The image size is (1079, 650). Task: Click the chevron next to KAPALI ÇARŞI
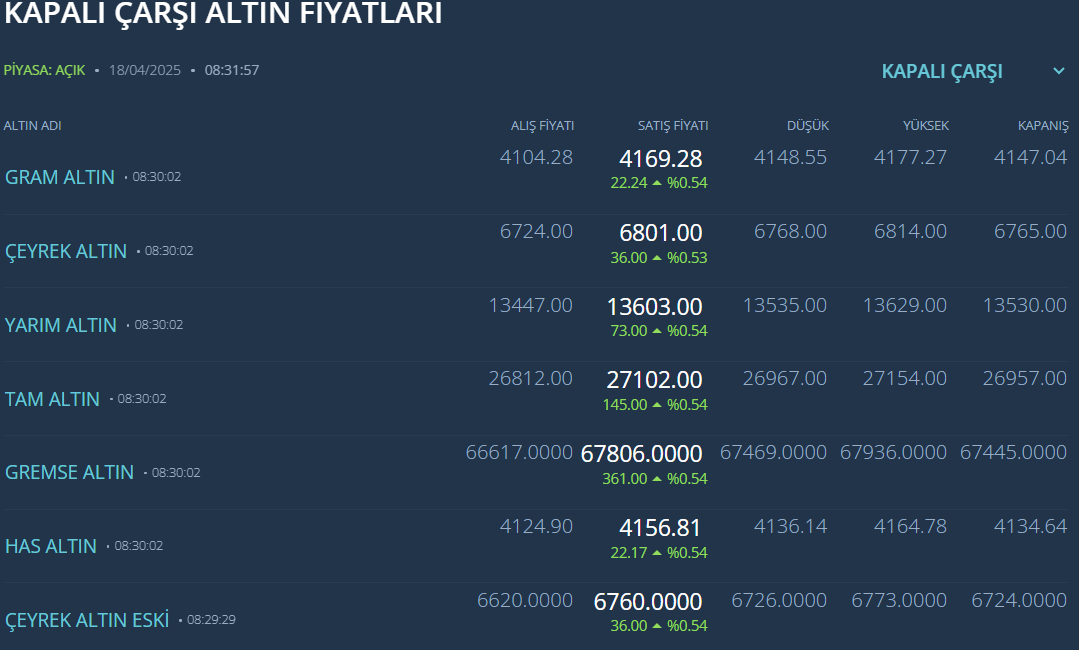[x=1058, y=71]
